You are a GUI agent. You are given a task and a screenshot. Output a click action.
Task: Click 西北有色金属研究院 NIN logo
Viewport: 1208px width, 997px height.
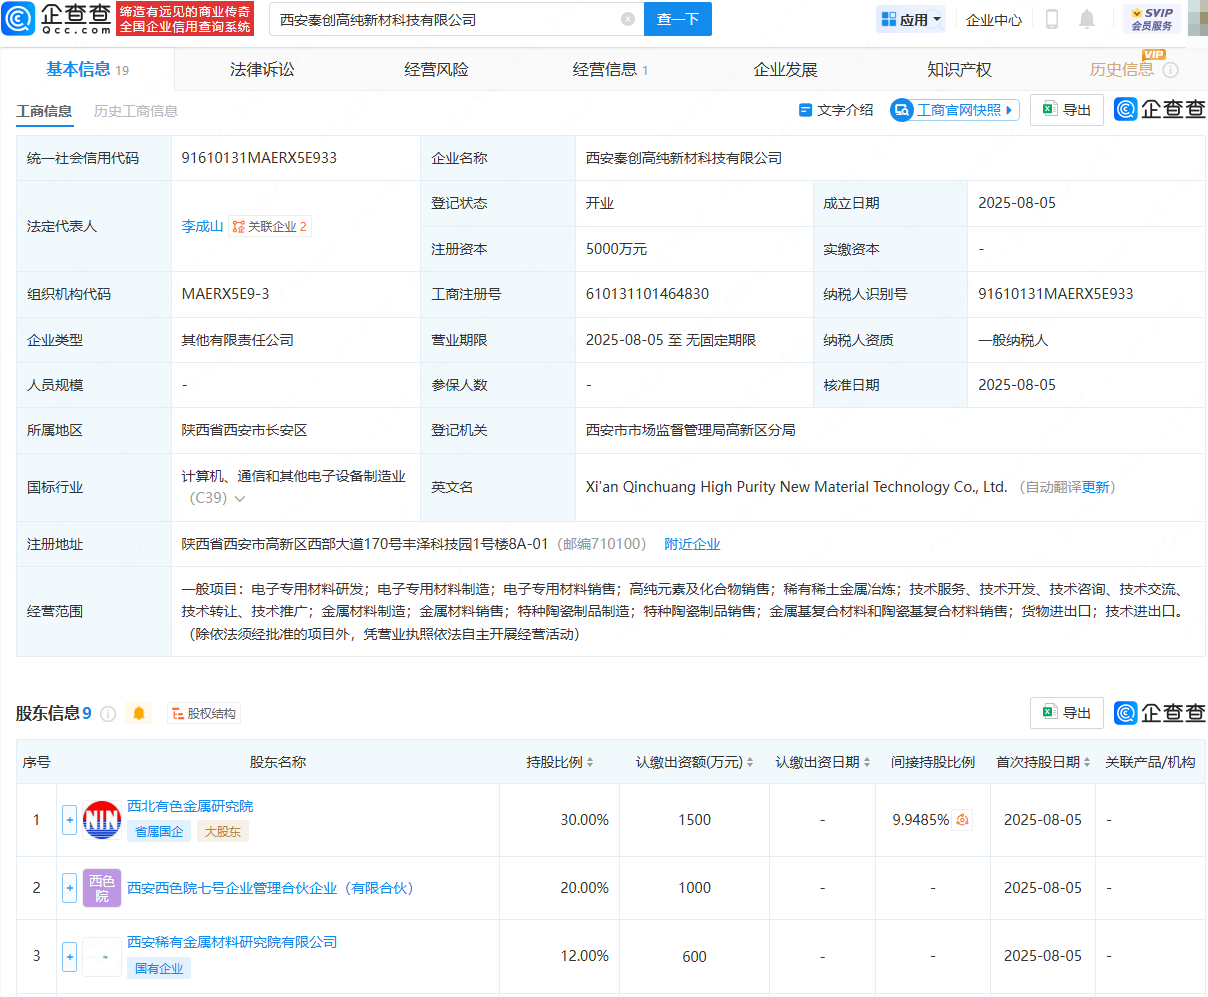(x=102, y=820)
